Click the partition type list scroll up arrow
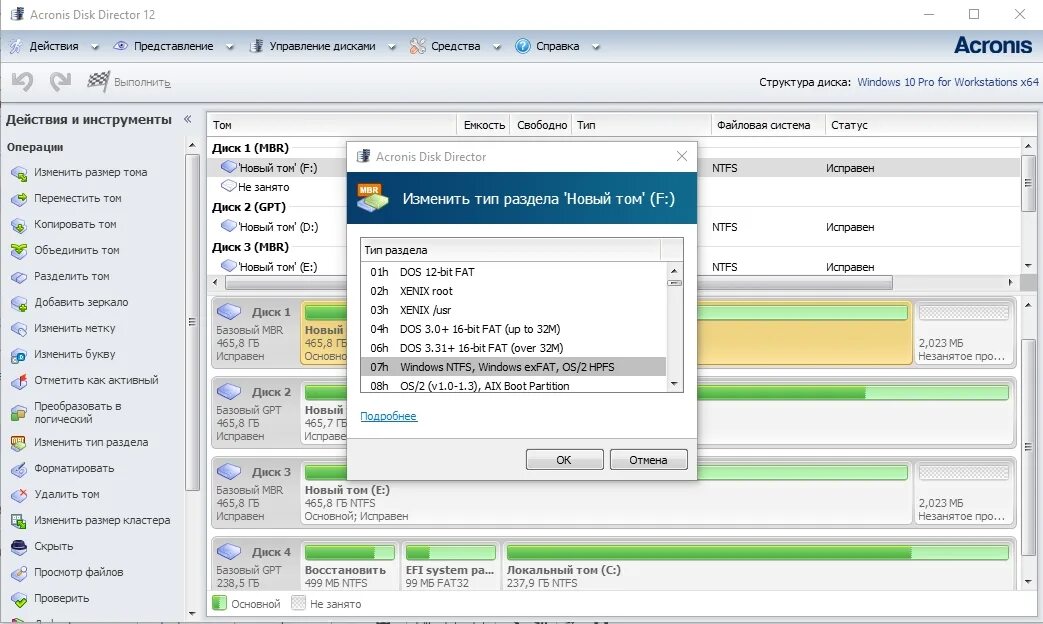1043x624 pixels. [x=674, y=271]
